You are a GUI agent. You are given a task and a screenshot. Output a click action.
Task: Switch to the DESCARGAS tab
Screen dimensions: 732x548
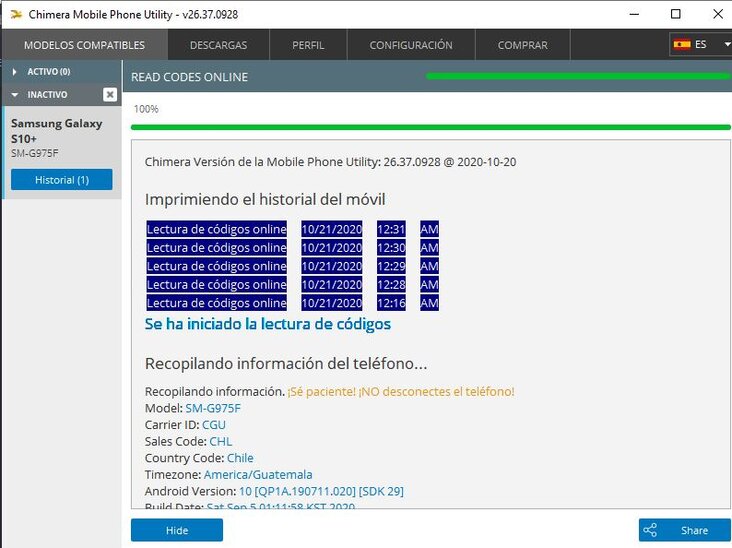[x=218, y=45]
